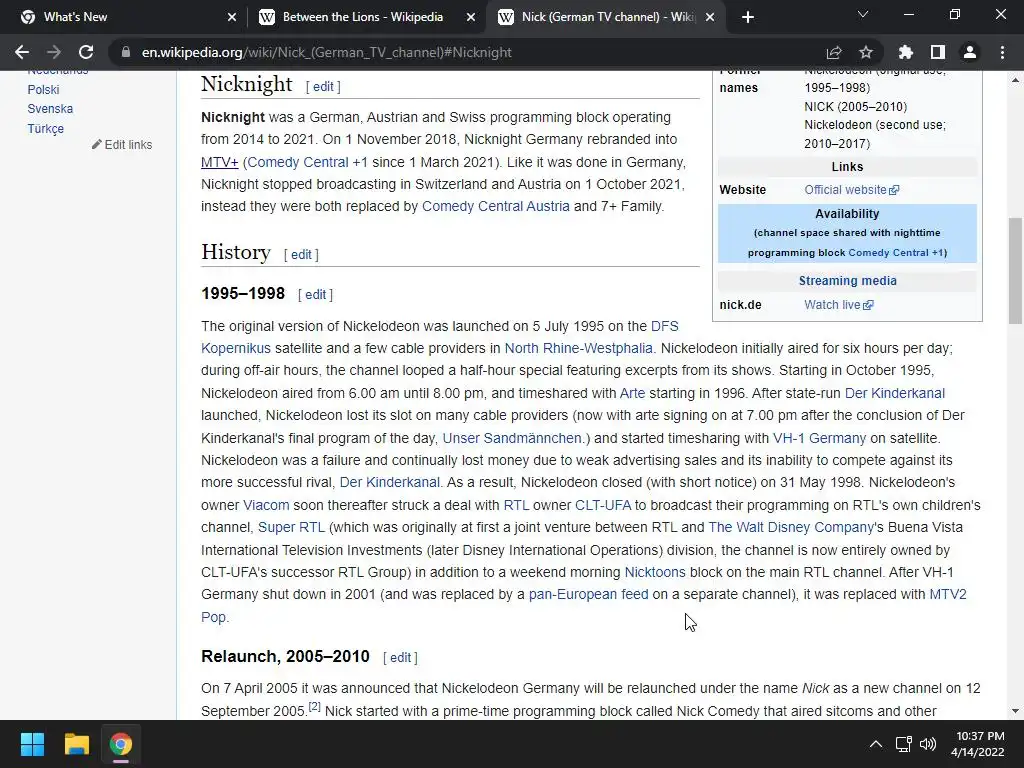Close the What's New tab
This screenshot has height=768, width=1024.
pyautogui.click(x=232, y=17)
